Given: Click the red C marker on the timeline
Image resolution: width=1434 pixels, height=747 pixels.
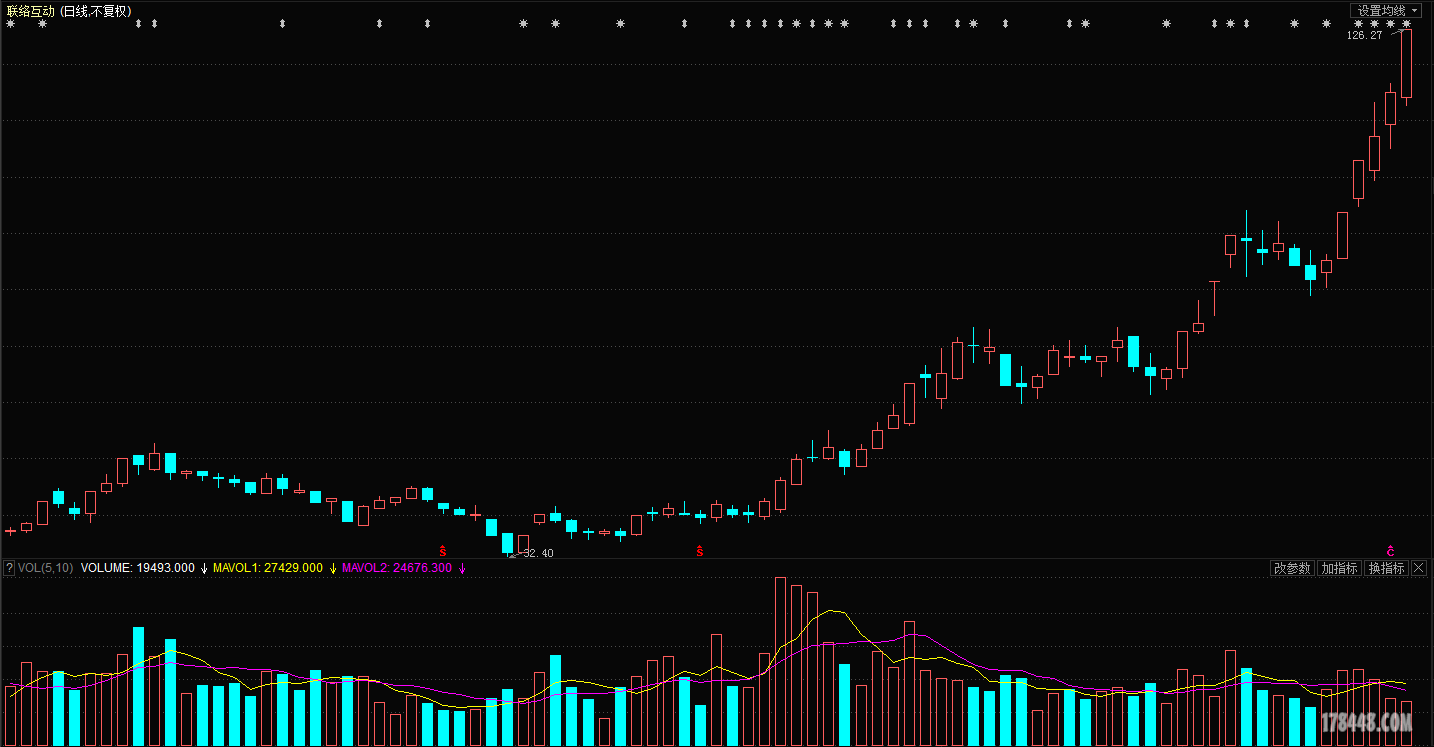Looking at the screenshot, I should coord(1390,550).
